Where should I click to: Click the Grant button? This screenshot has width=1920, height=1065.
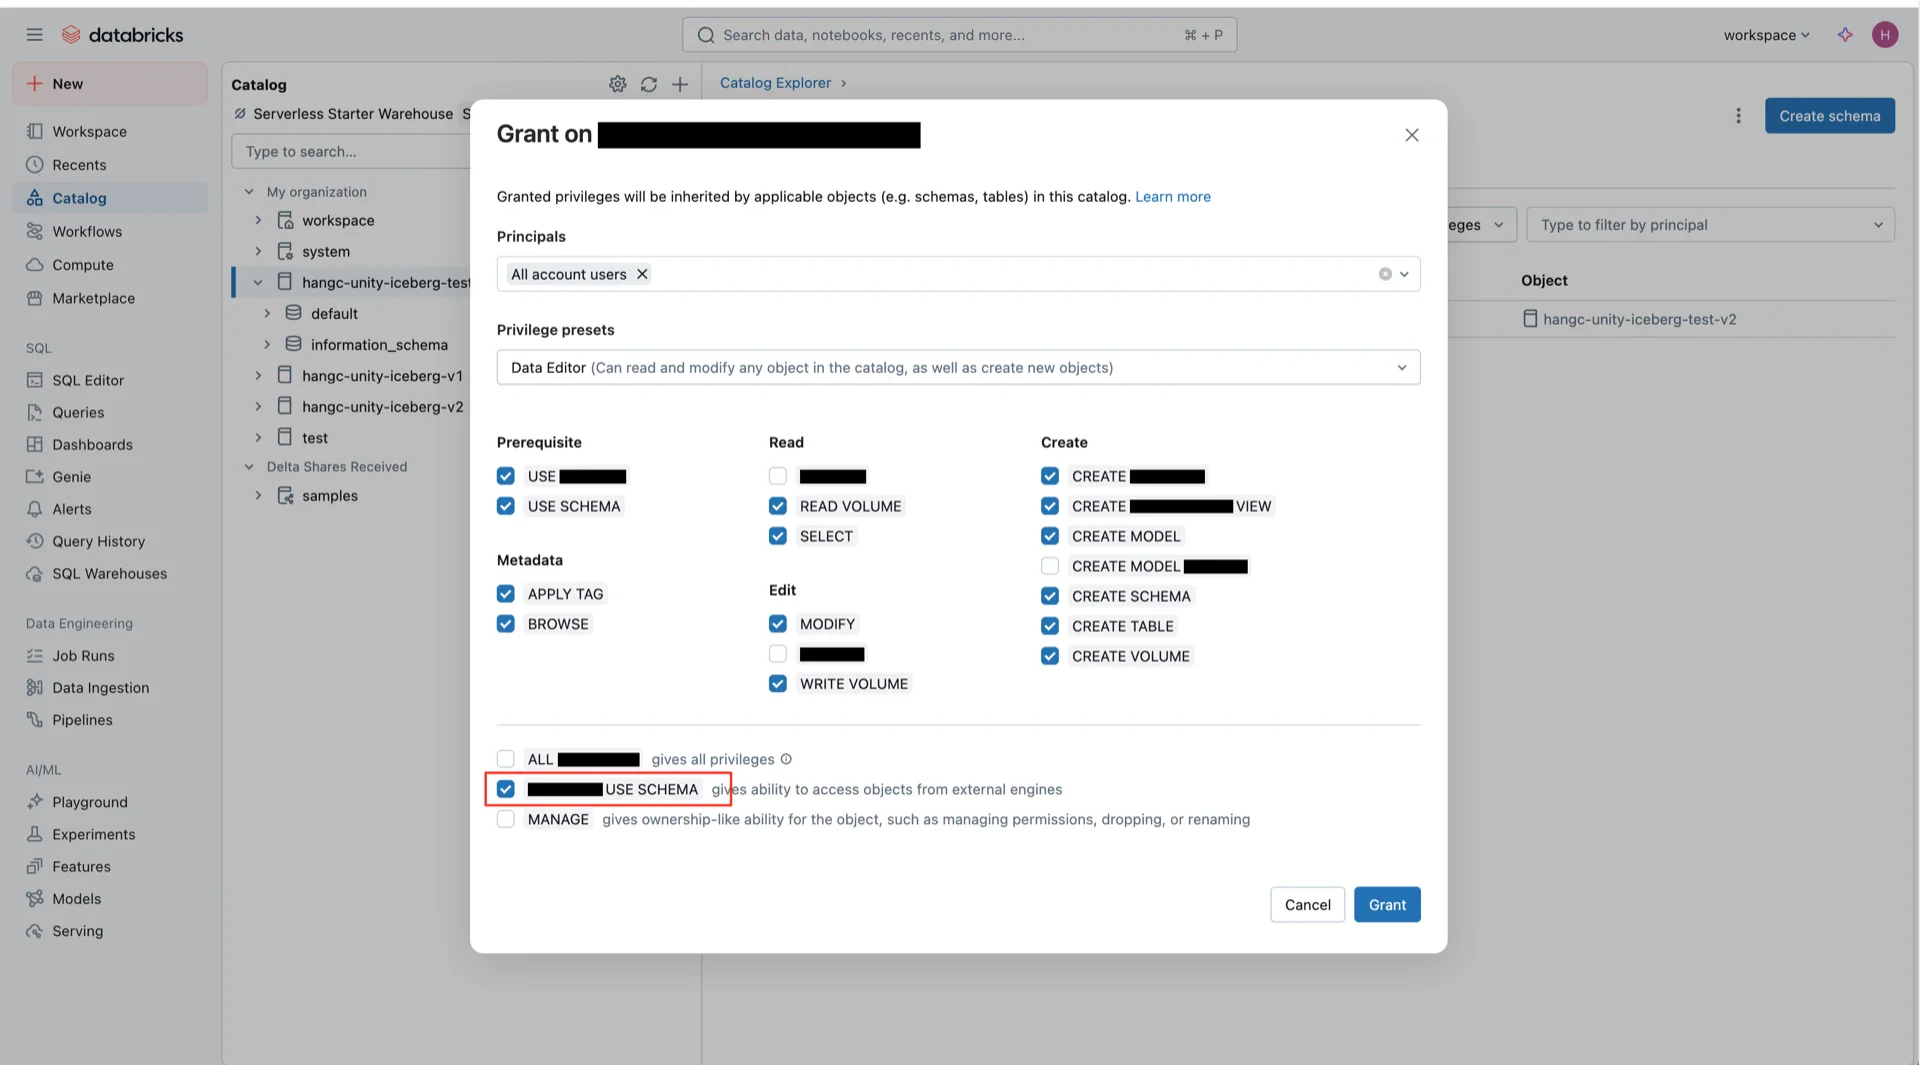tap(1387, 905)
